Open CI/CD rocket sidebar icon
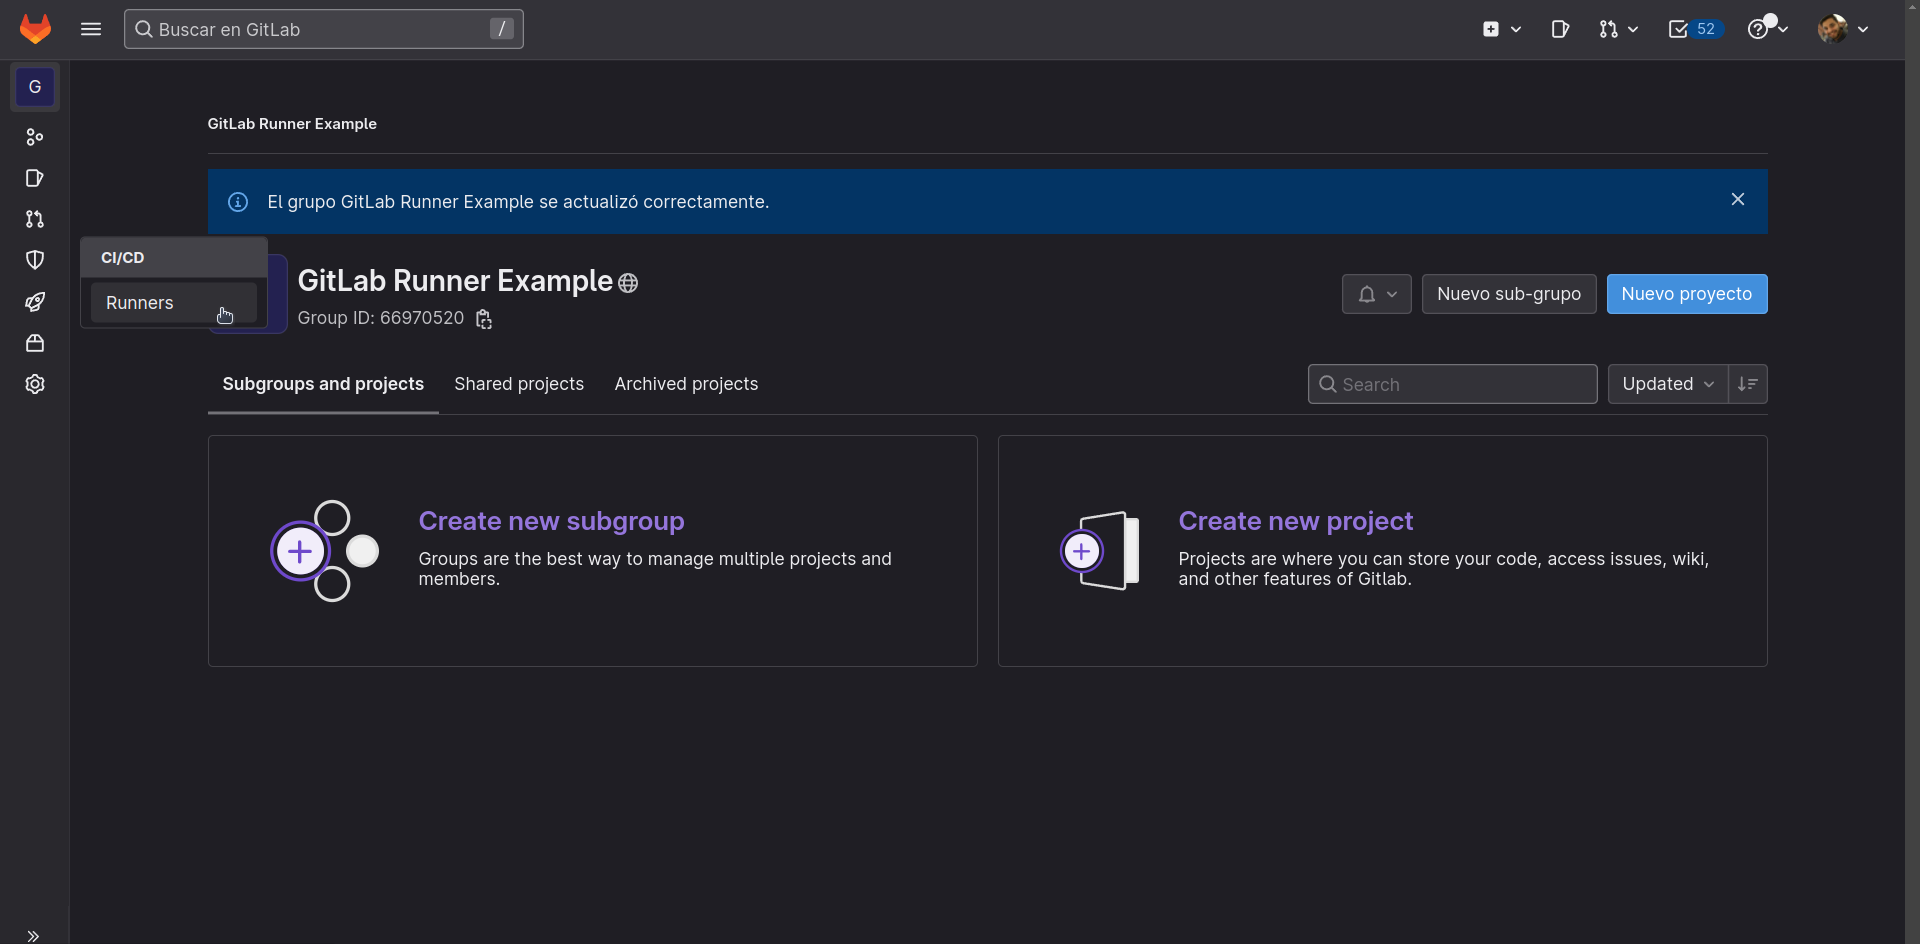This screenshot has width=1920, height=944. (x=35, y=302)
